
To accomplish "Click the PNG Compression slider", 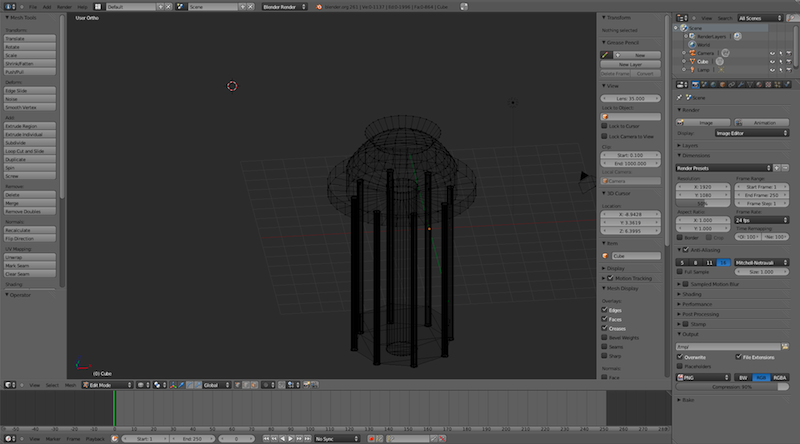I will 732,387.
